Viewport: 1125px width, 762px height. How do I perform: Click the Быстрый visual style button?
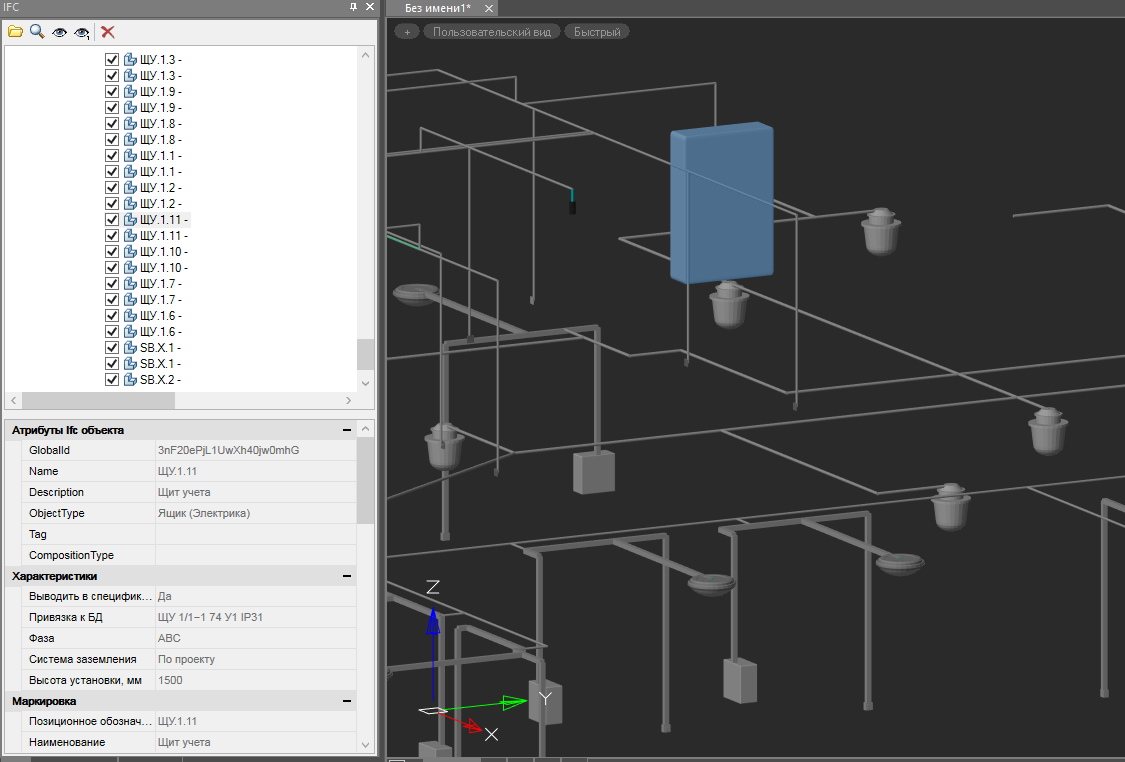[597, 32]
